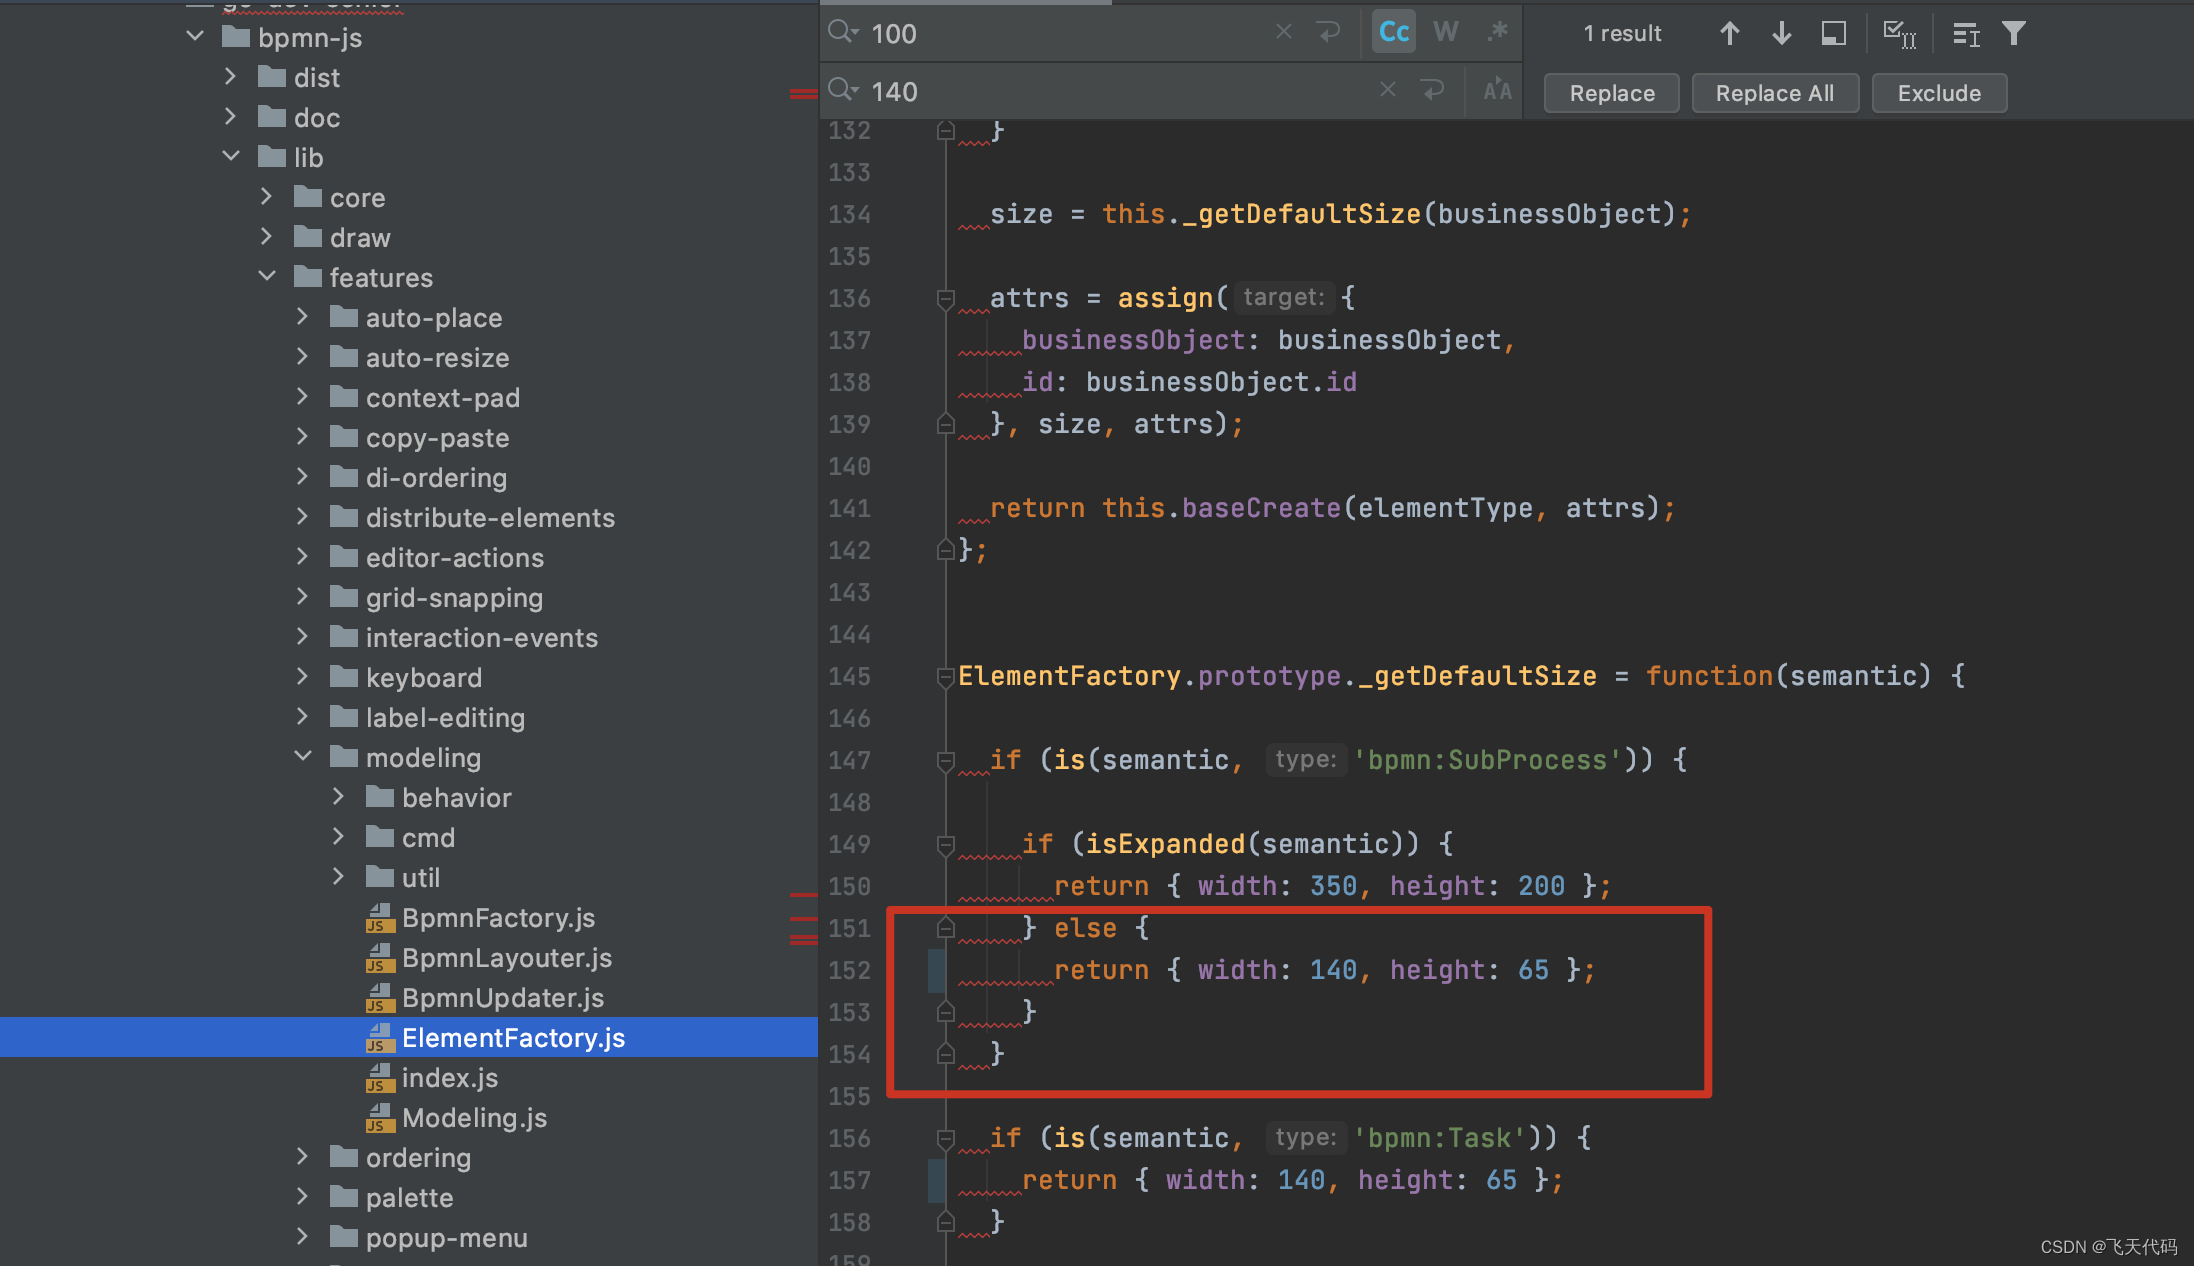The height and width of the screenshot is (1266, 2194).
Task: Expand the doc folder
Action: (x=231, y=117)
